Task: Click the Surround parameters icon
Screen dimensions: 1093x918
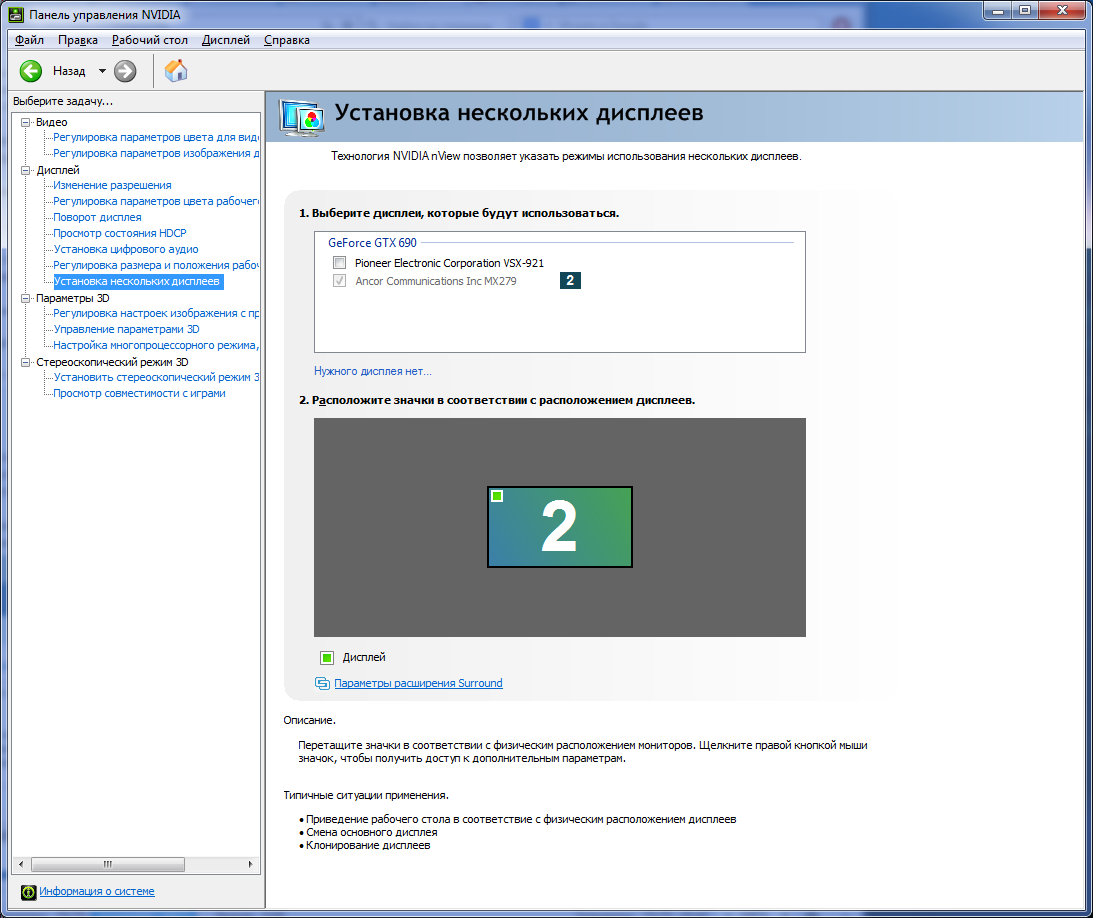Action: [322, 683]
